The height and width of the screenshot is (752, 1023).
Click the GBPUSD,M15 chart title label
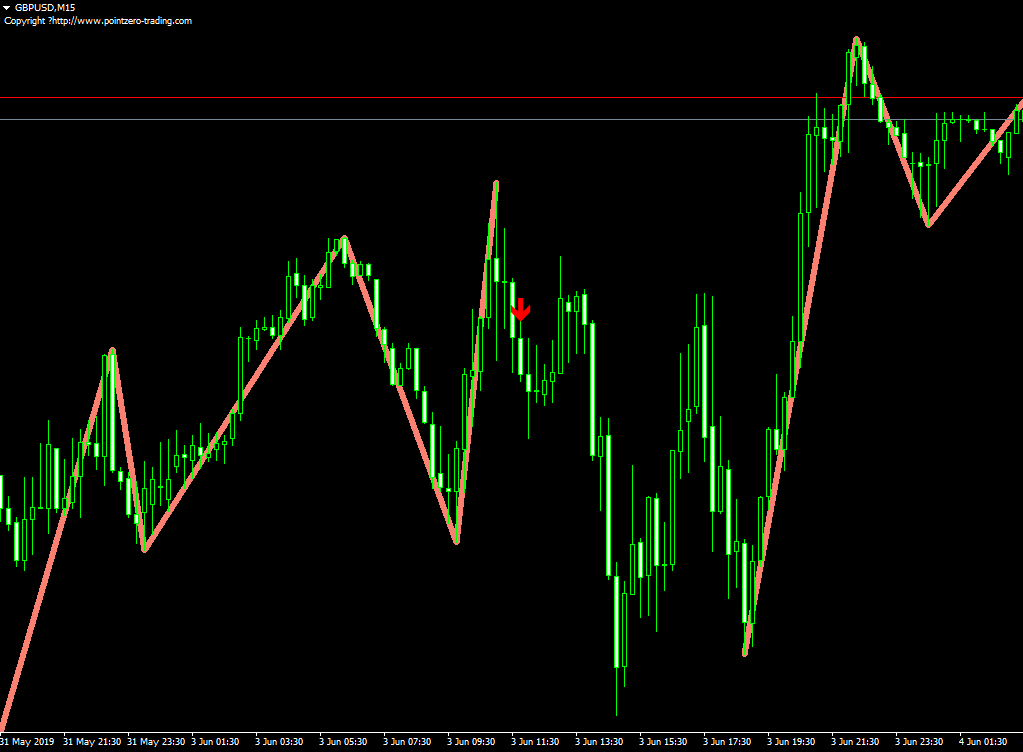pos(45,7)
